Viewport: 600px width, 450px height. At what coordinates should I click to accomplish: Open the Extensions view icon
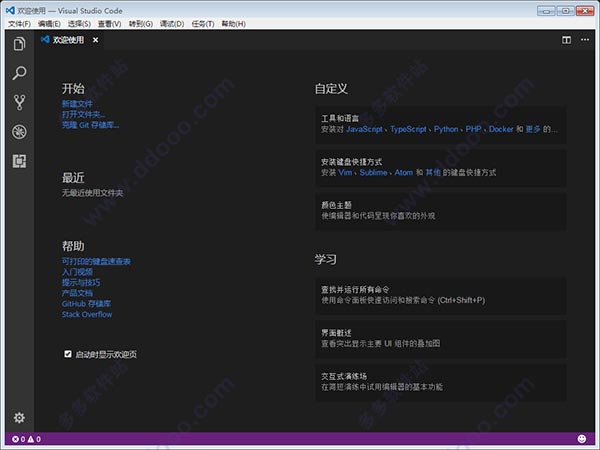(x=19, y=161)
